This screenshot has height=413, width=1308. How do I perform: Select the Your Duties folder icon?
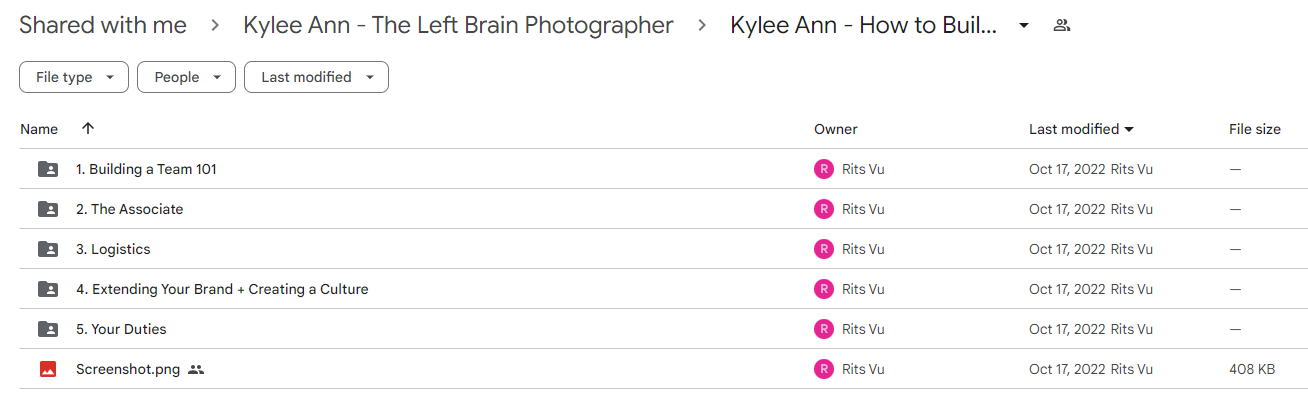48,329
